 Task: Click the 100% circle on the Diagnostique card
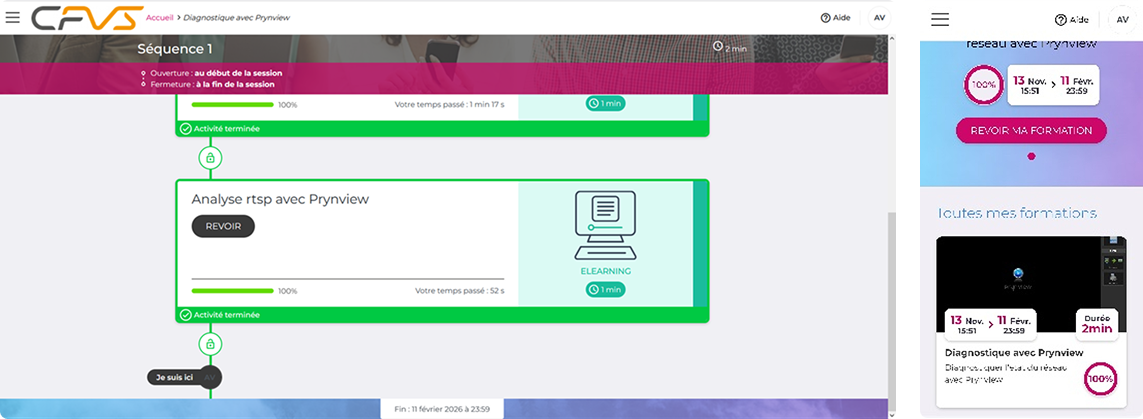(1100, 379)
